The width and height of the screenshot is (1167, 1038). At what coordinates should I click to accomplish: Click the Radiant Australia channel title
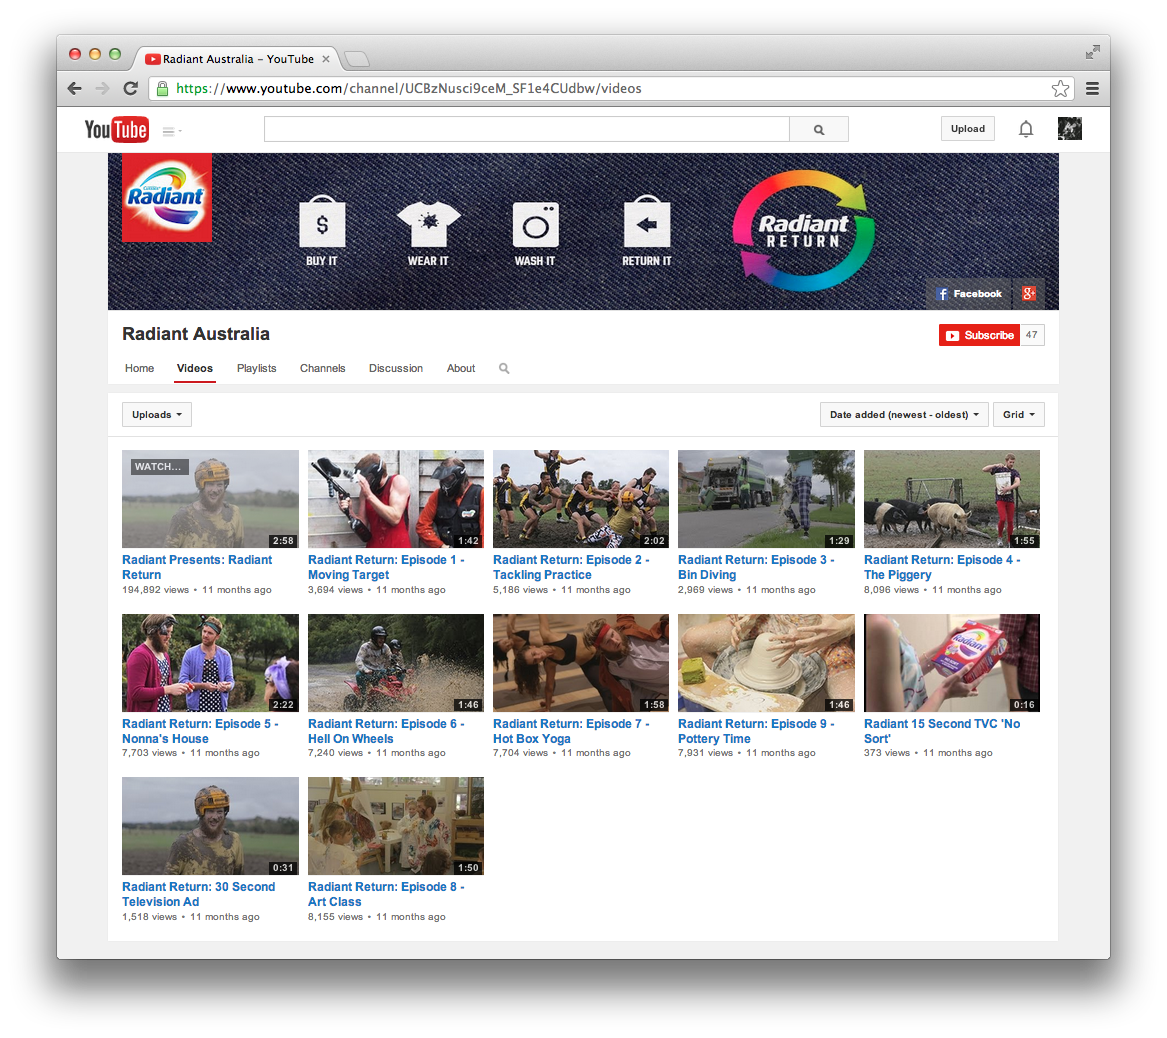pos(196,334)
